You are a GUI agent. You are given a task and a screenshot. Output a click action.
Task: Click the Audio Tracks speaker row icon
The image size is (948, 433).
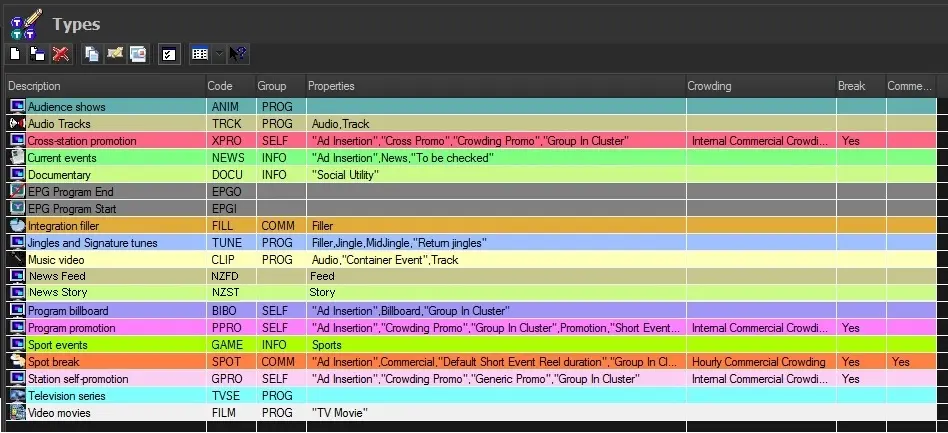17,124
